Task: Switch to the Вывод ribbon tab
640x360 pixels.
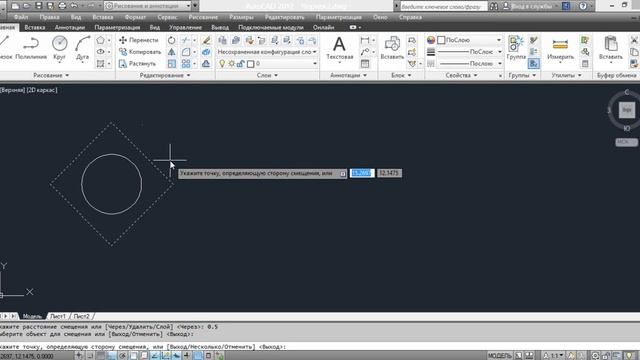Action: coord(220,27)
